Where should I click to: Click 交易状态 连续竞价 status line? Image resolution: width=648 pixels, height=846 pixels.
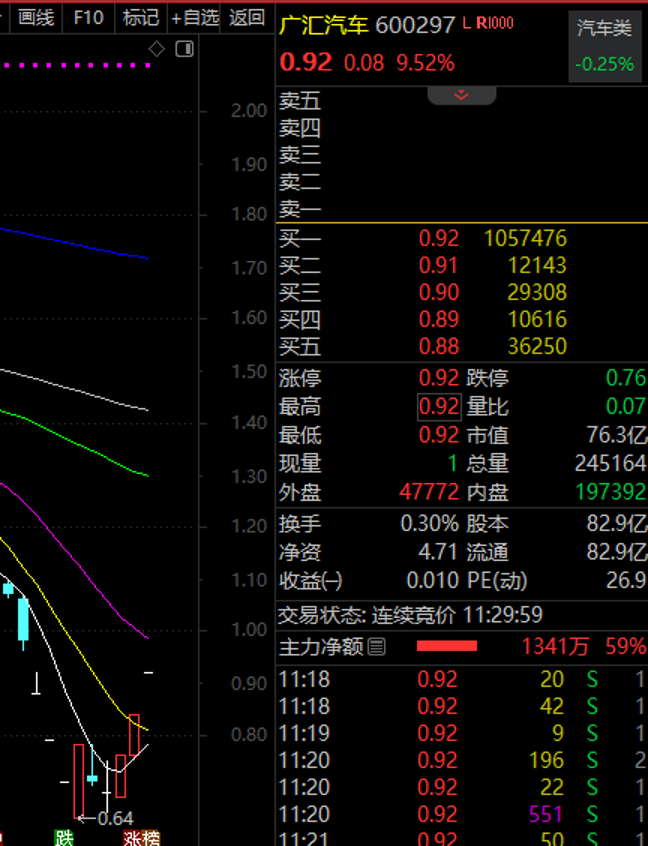coord(410,615)
